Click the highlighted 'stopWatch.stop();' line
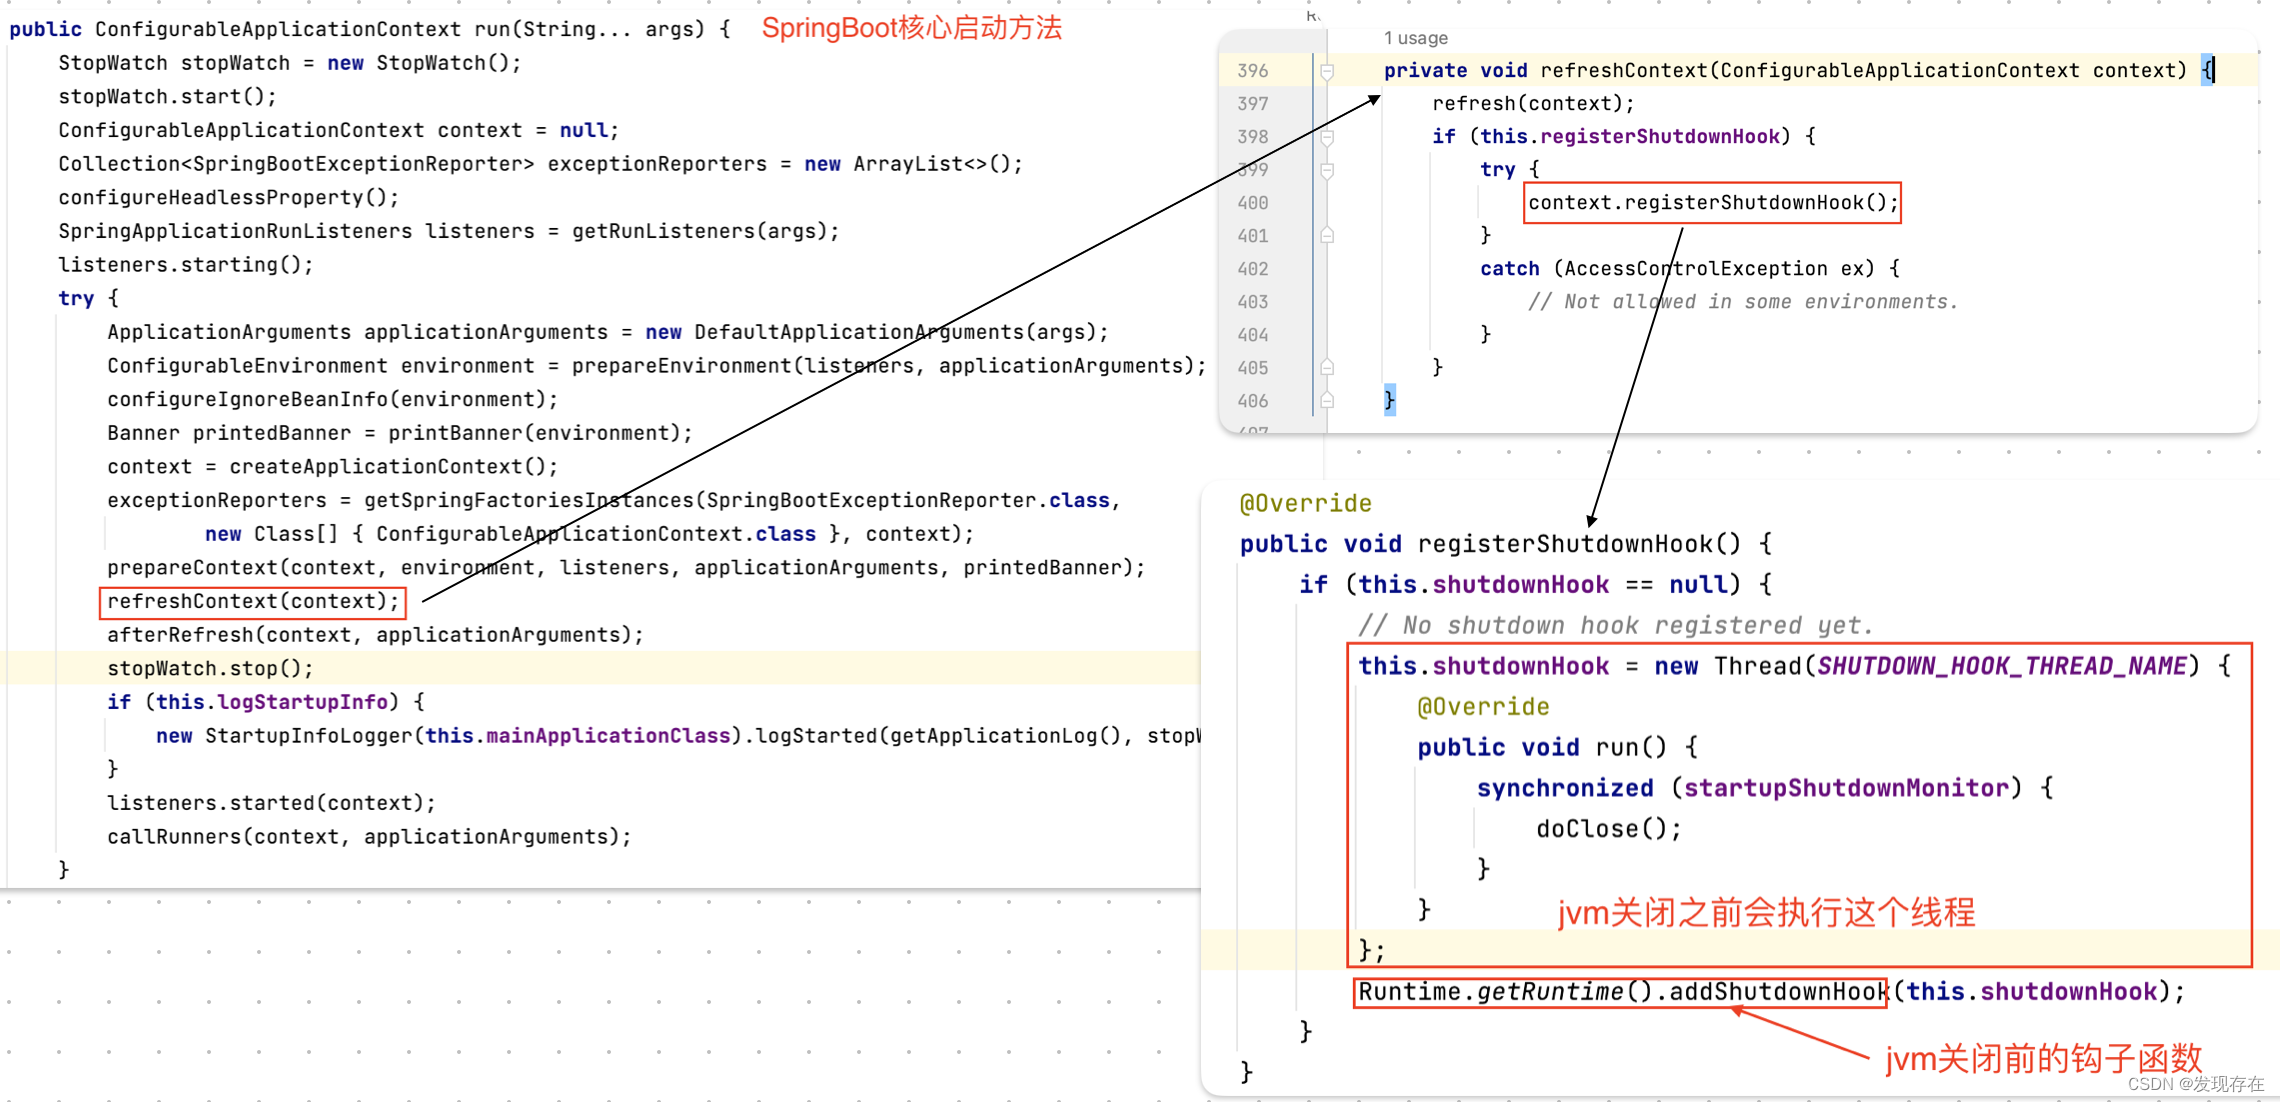 click(210, 669)
